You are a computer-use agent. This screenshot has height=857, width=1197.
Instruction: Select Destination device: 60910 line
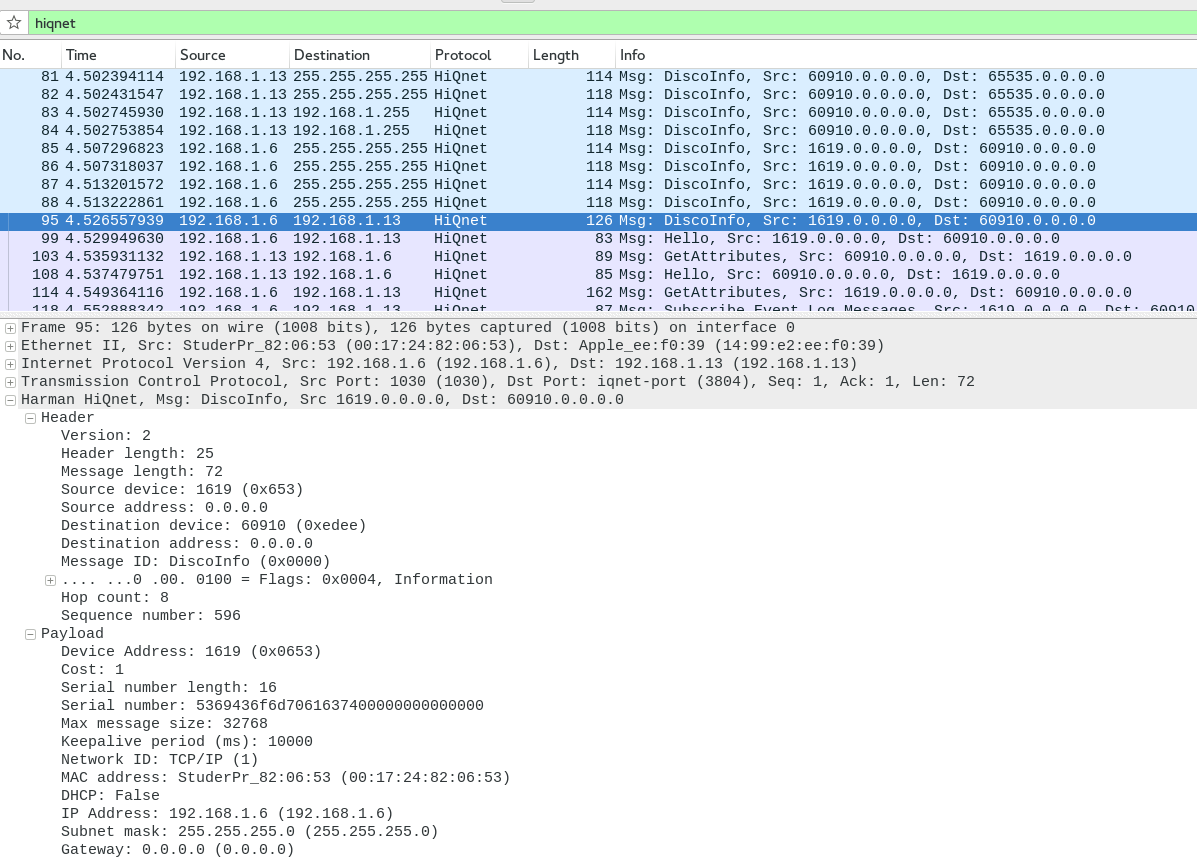pos(214,526)
